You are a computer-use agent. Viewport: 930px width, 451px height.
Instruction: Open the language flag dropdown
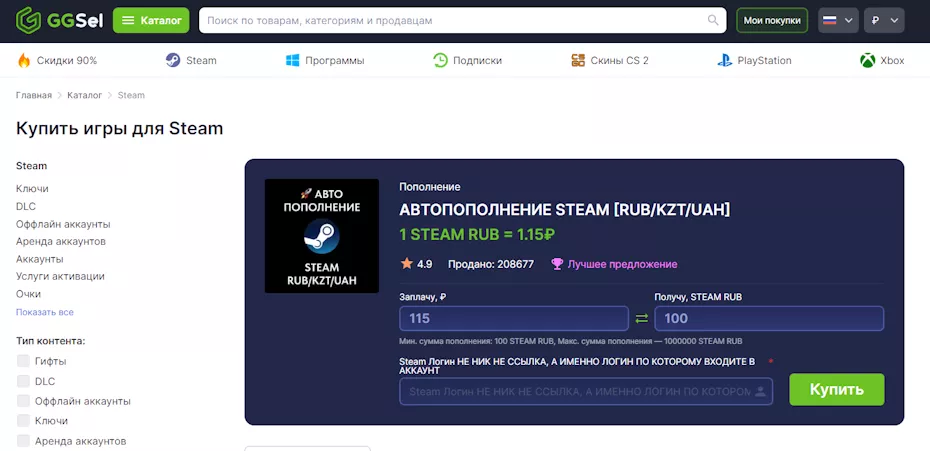point(838,20)
